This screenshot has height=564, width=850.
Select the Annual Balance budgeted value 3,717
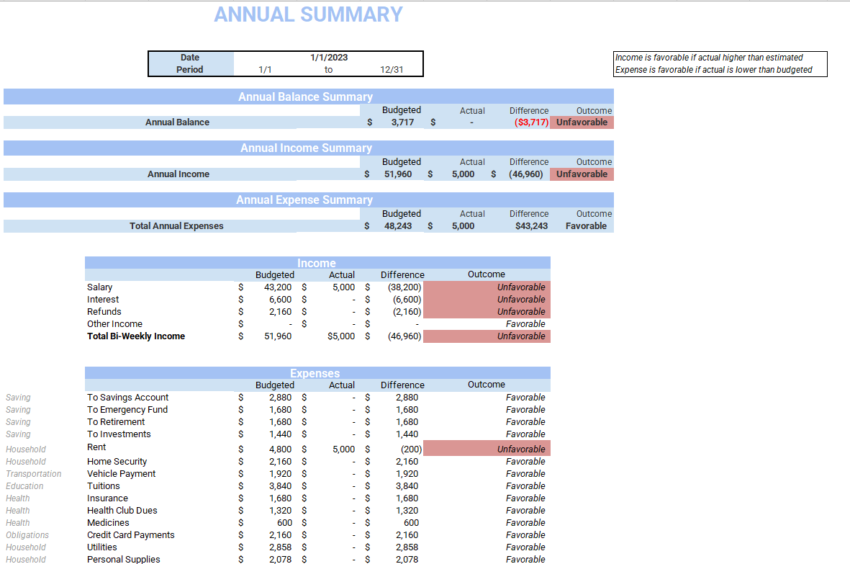402,123
